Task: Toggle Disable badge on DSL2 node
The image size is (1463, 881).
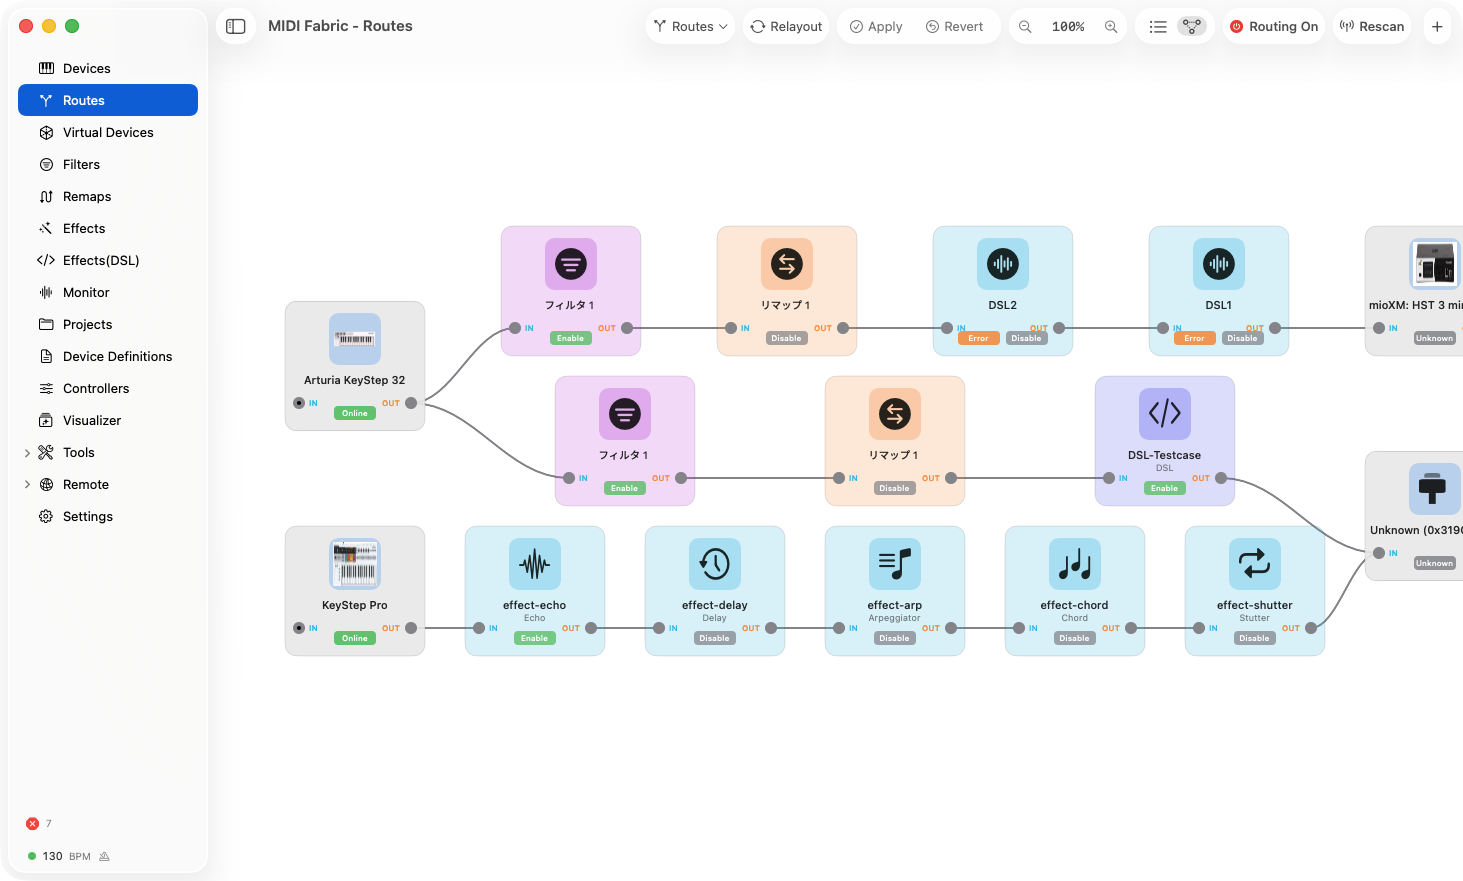Action: click(1027, 338)
